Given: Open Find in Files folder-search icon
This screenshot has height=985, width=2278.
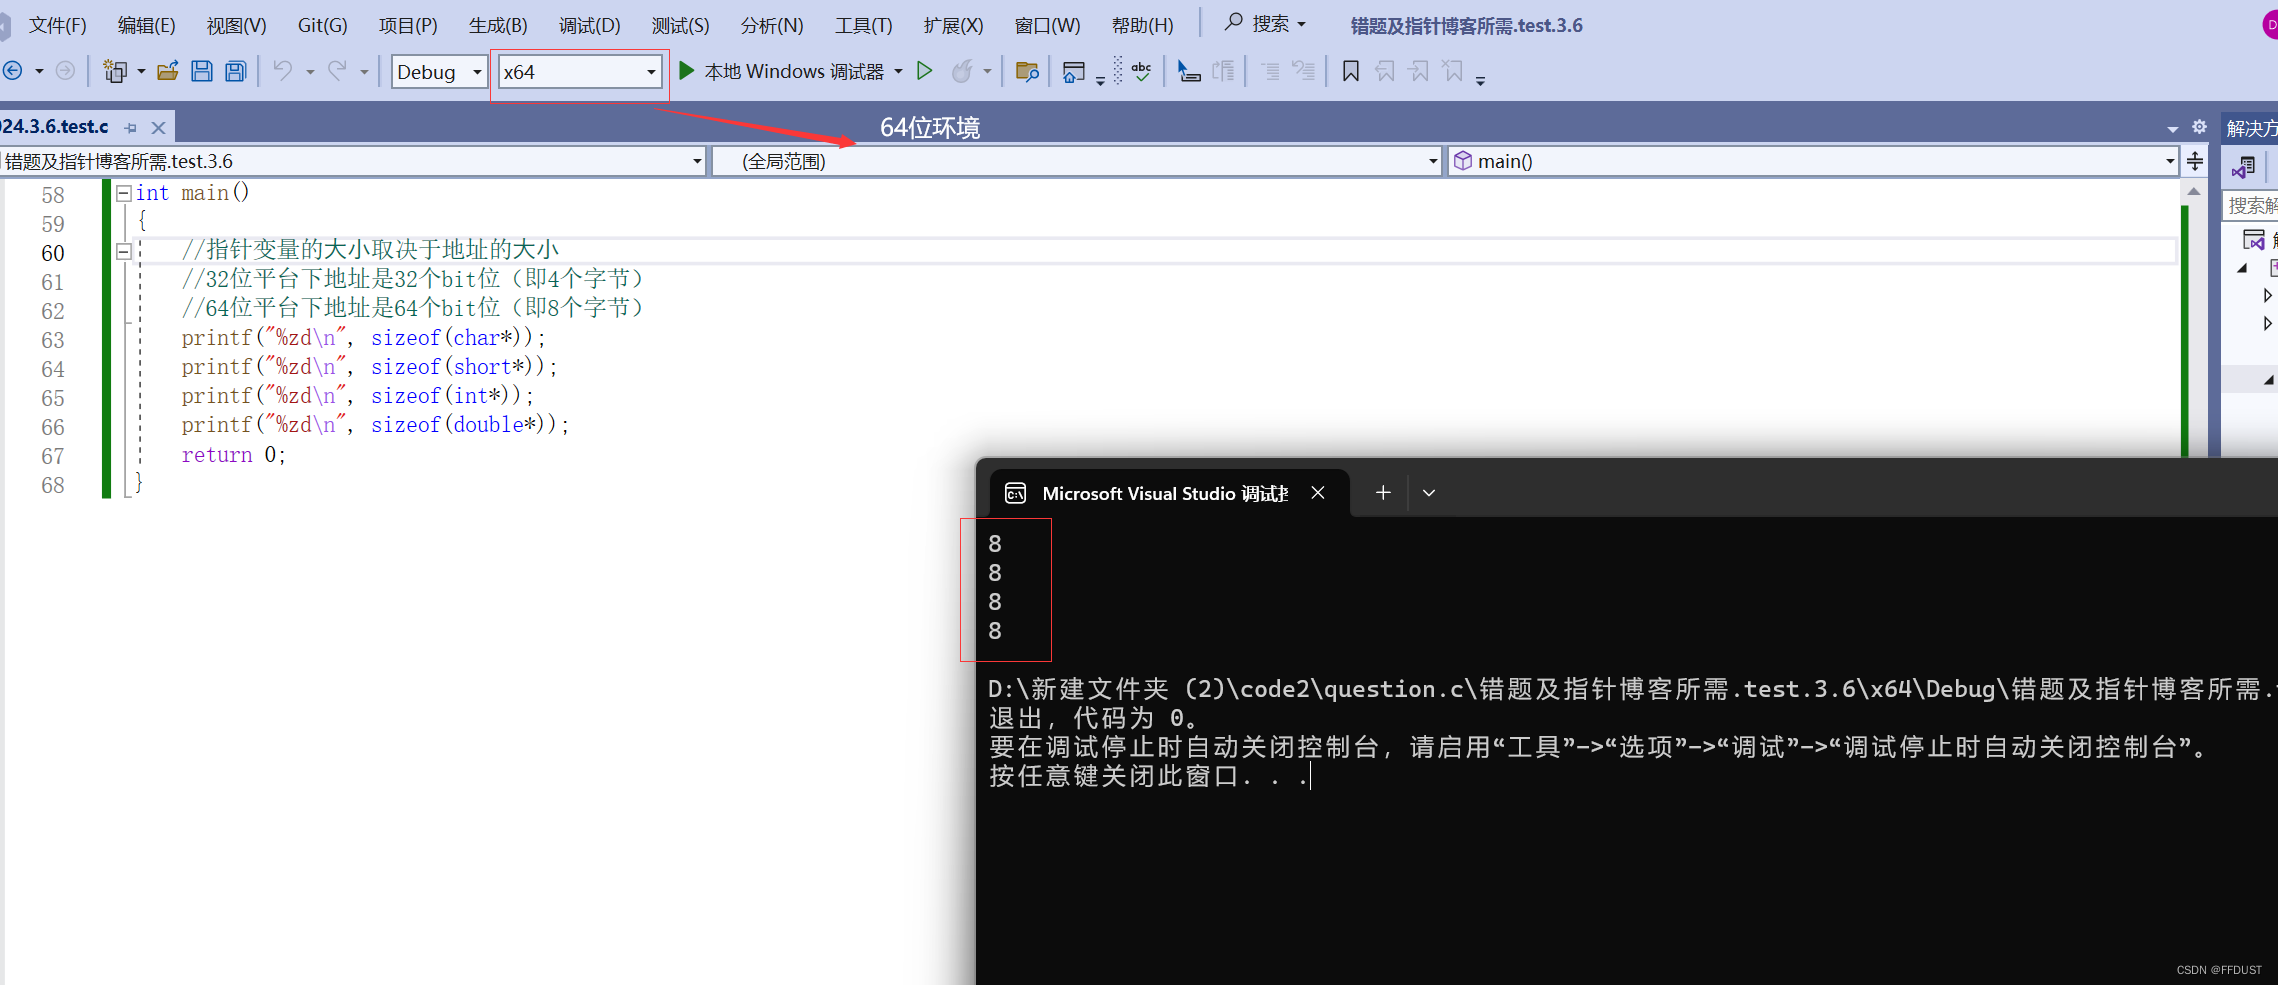Looking at the screenshot, I should 1027,71.
